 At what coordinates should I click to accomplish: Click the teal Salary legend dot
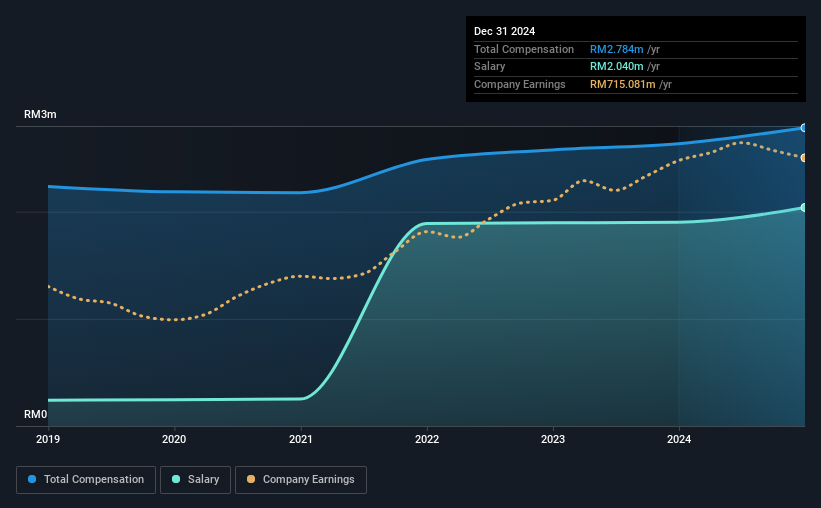click(x=176, y=479)
